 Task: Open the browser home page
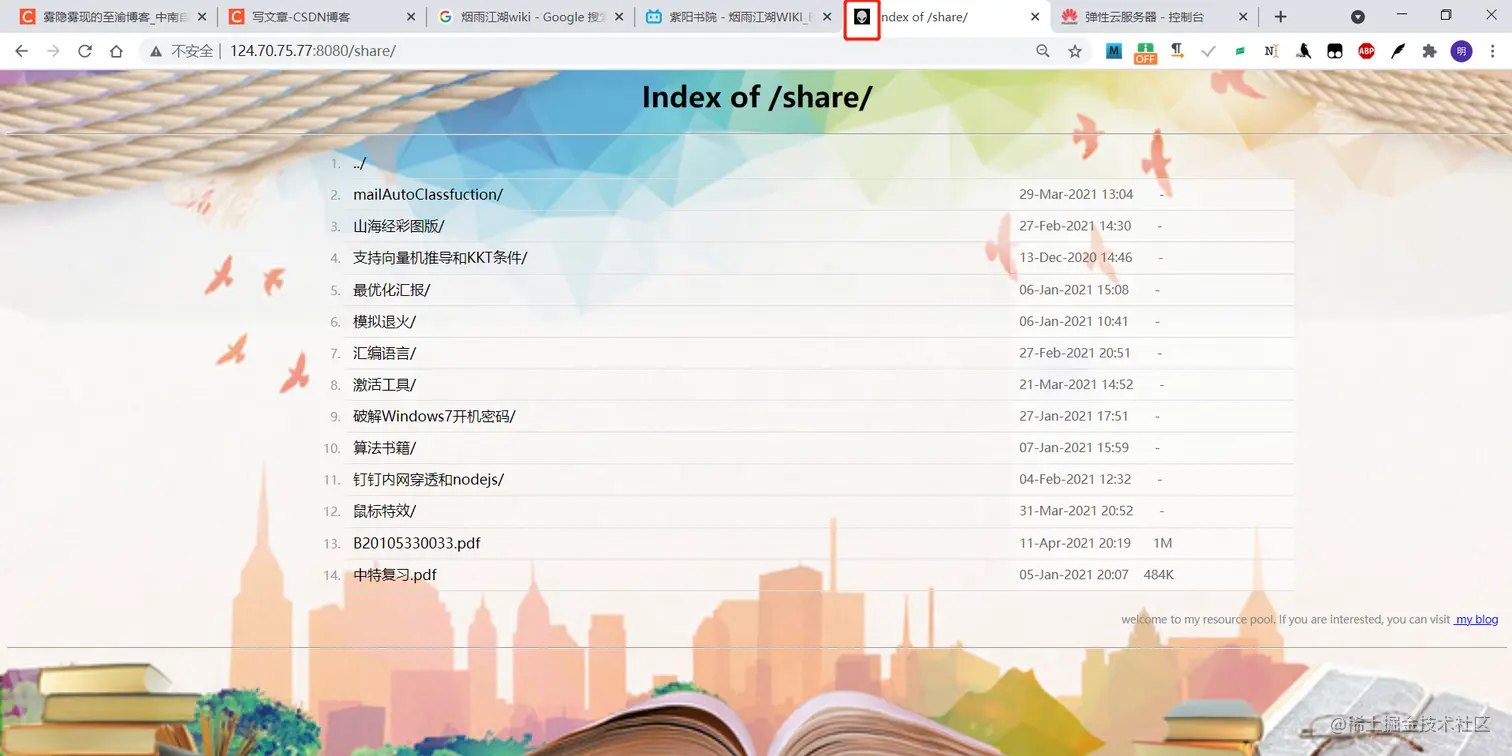(x=116, y=51)
